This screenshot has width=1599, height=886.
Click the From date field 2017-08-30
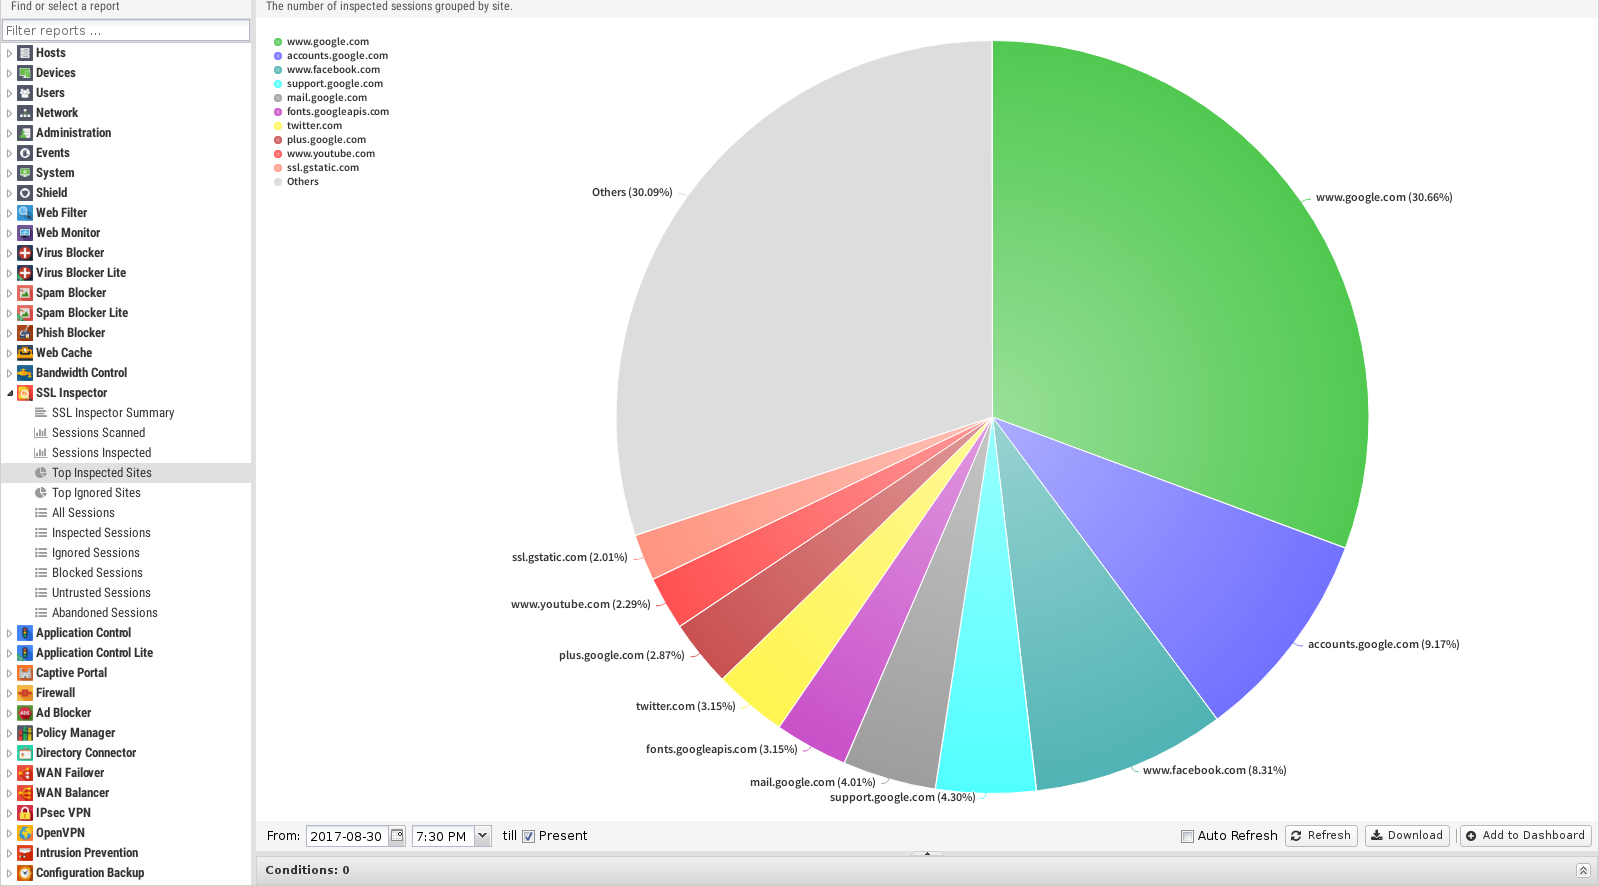(347, 836)
